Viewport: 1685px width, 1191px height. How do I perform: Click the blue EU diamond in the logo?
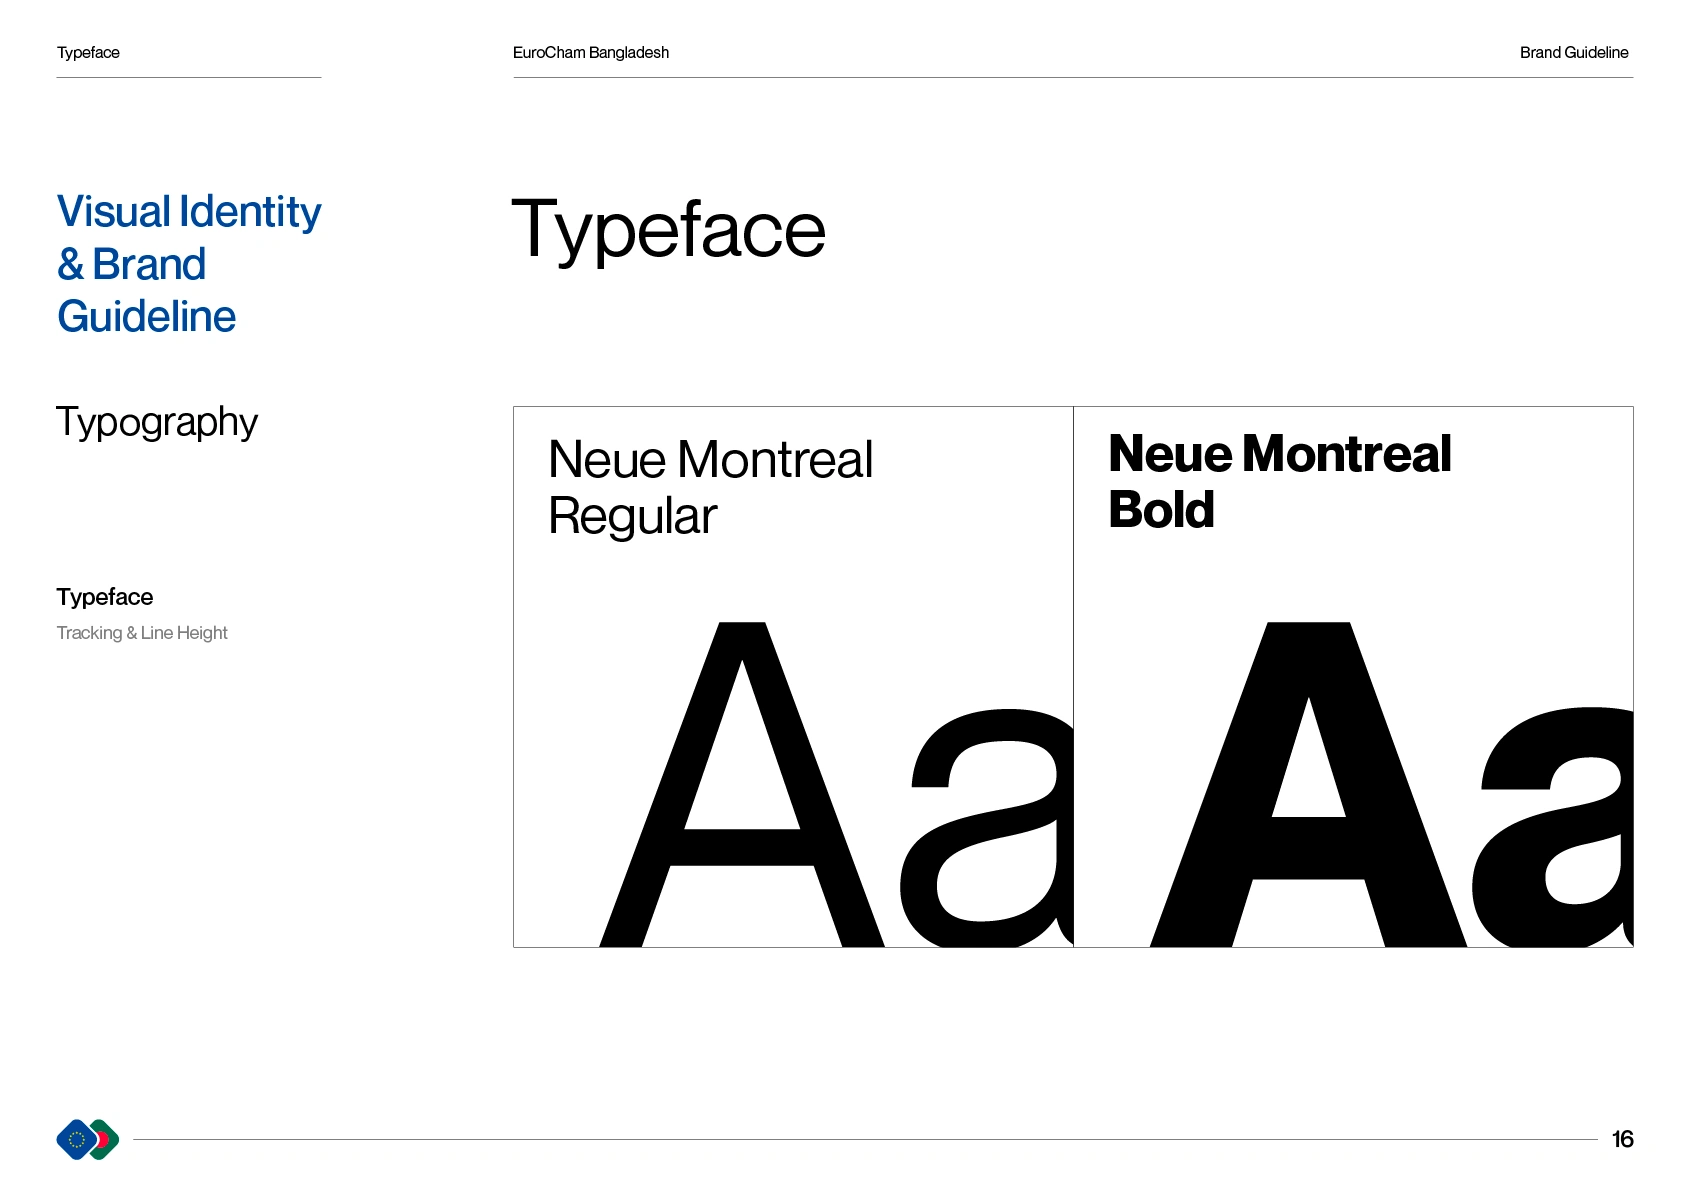pyautogui.click(x=75, y=1139)
